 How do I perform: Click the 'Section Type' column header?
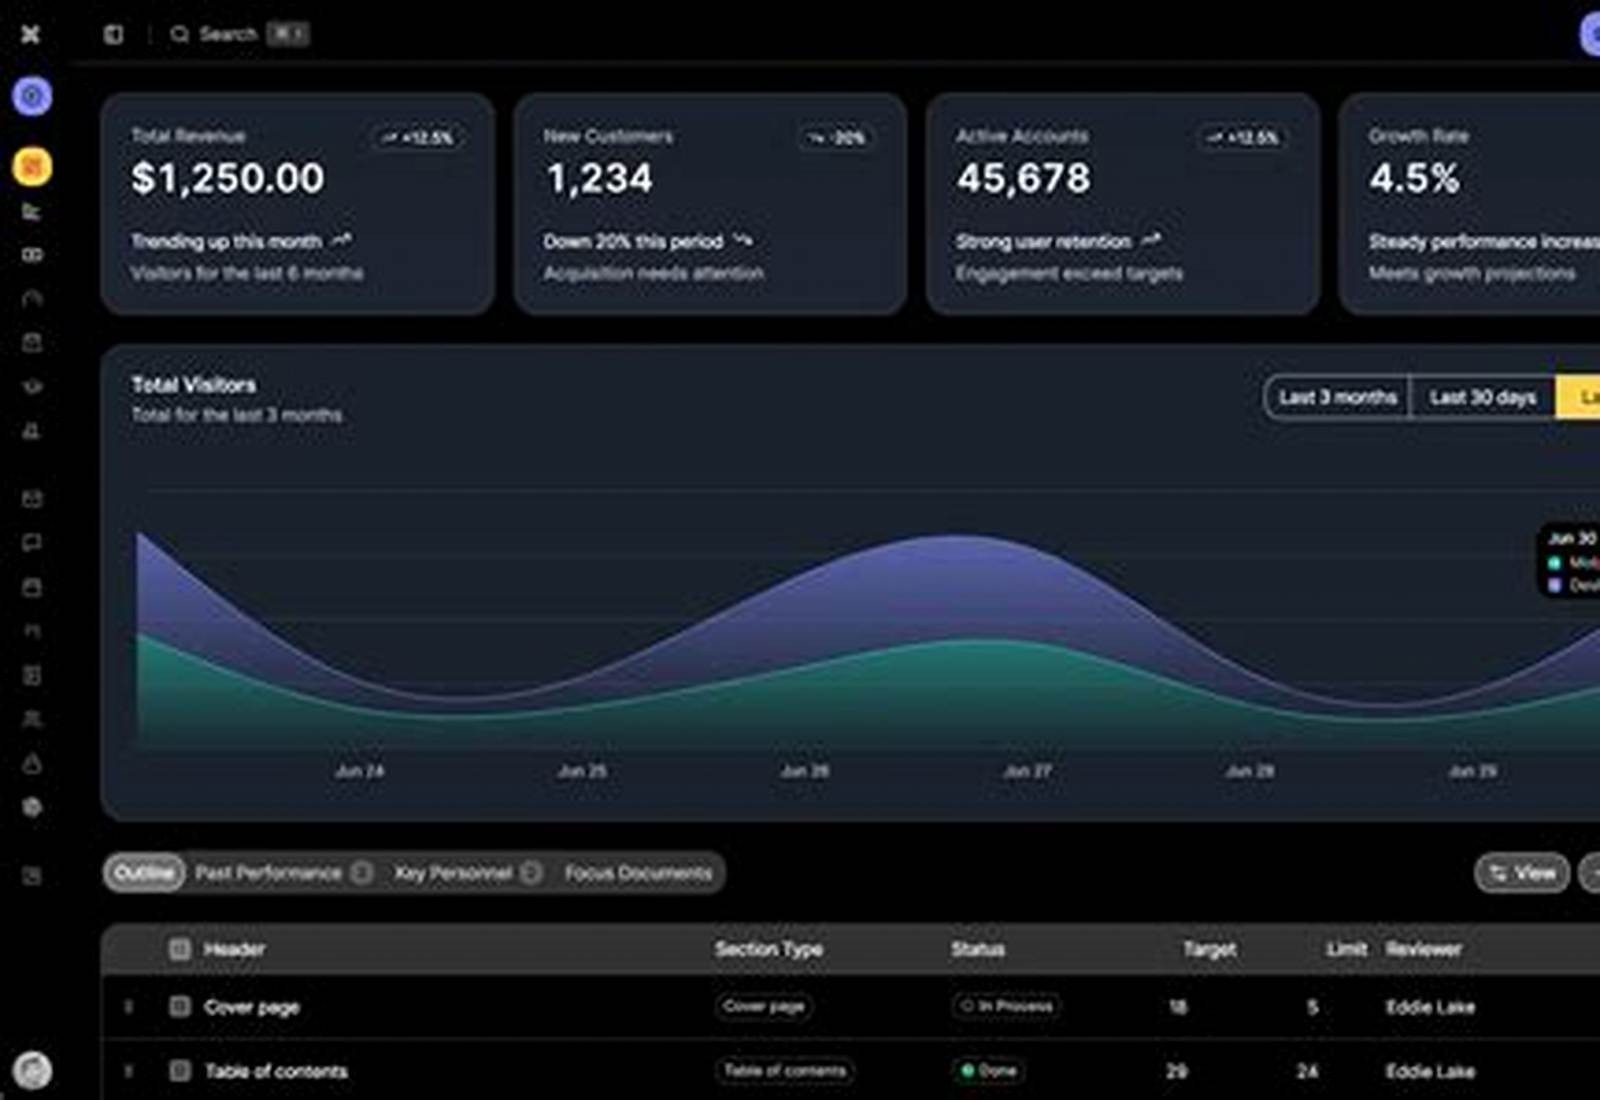[x=769, y=949]
